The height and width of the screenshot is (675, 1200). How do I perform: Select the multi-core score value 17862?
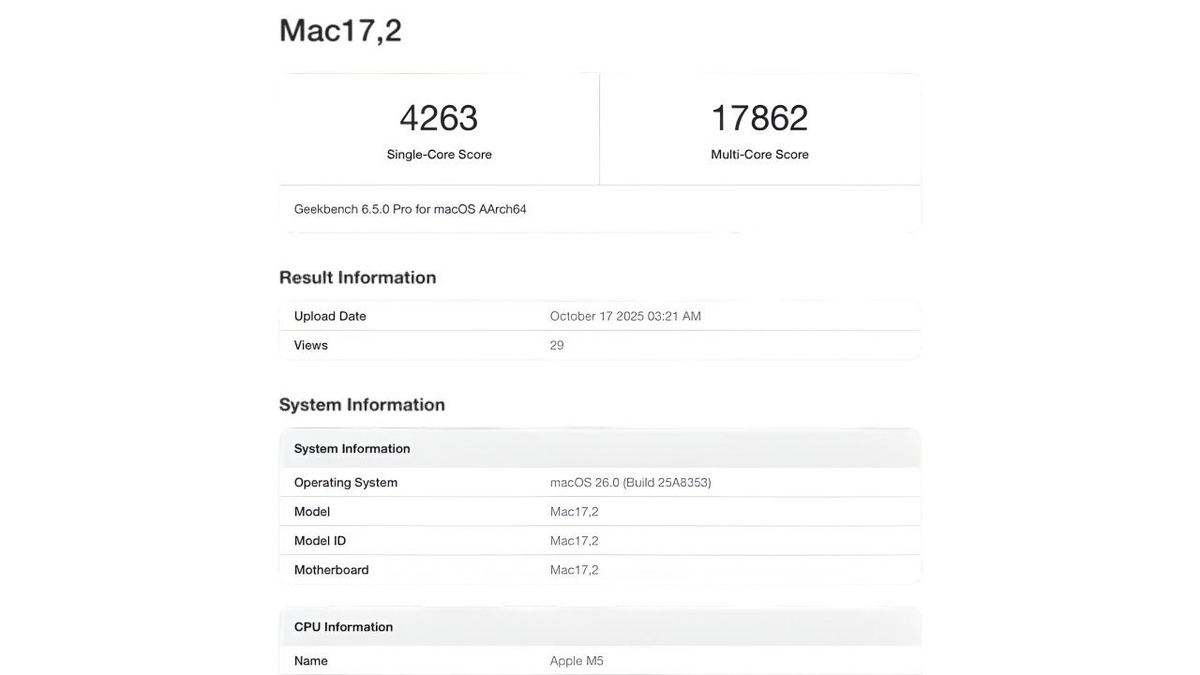tap(759, 118)
